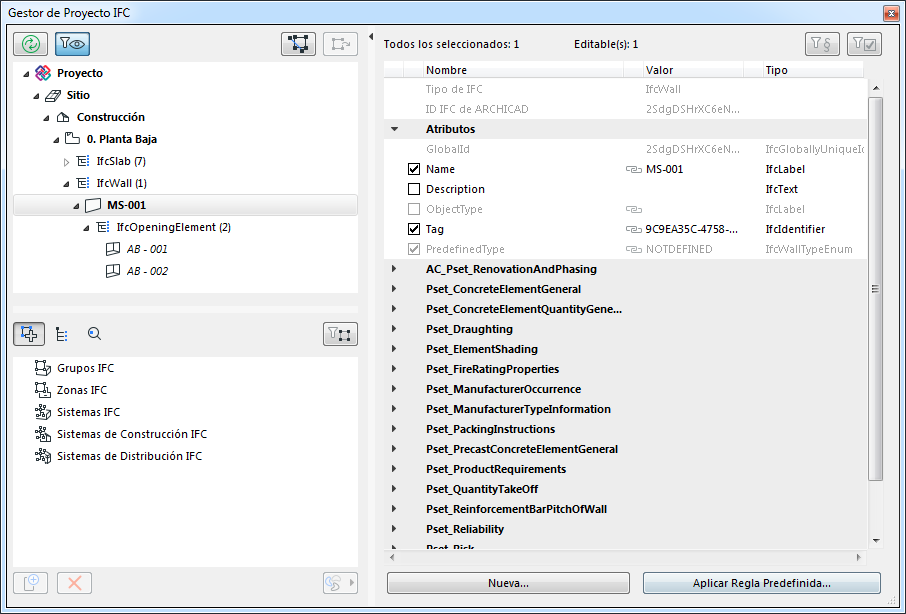Click the select-related-elements tree icon

[x=298, y=44]
